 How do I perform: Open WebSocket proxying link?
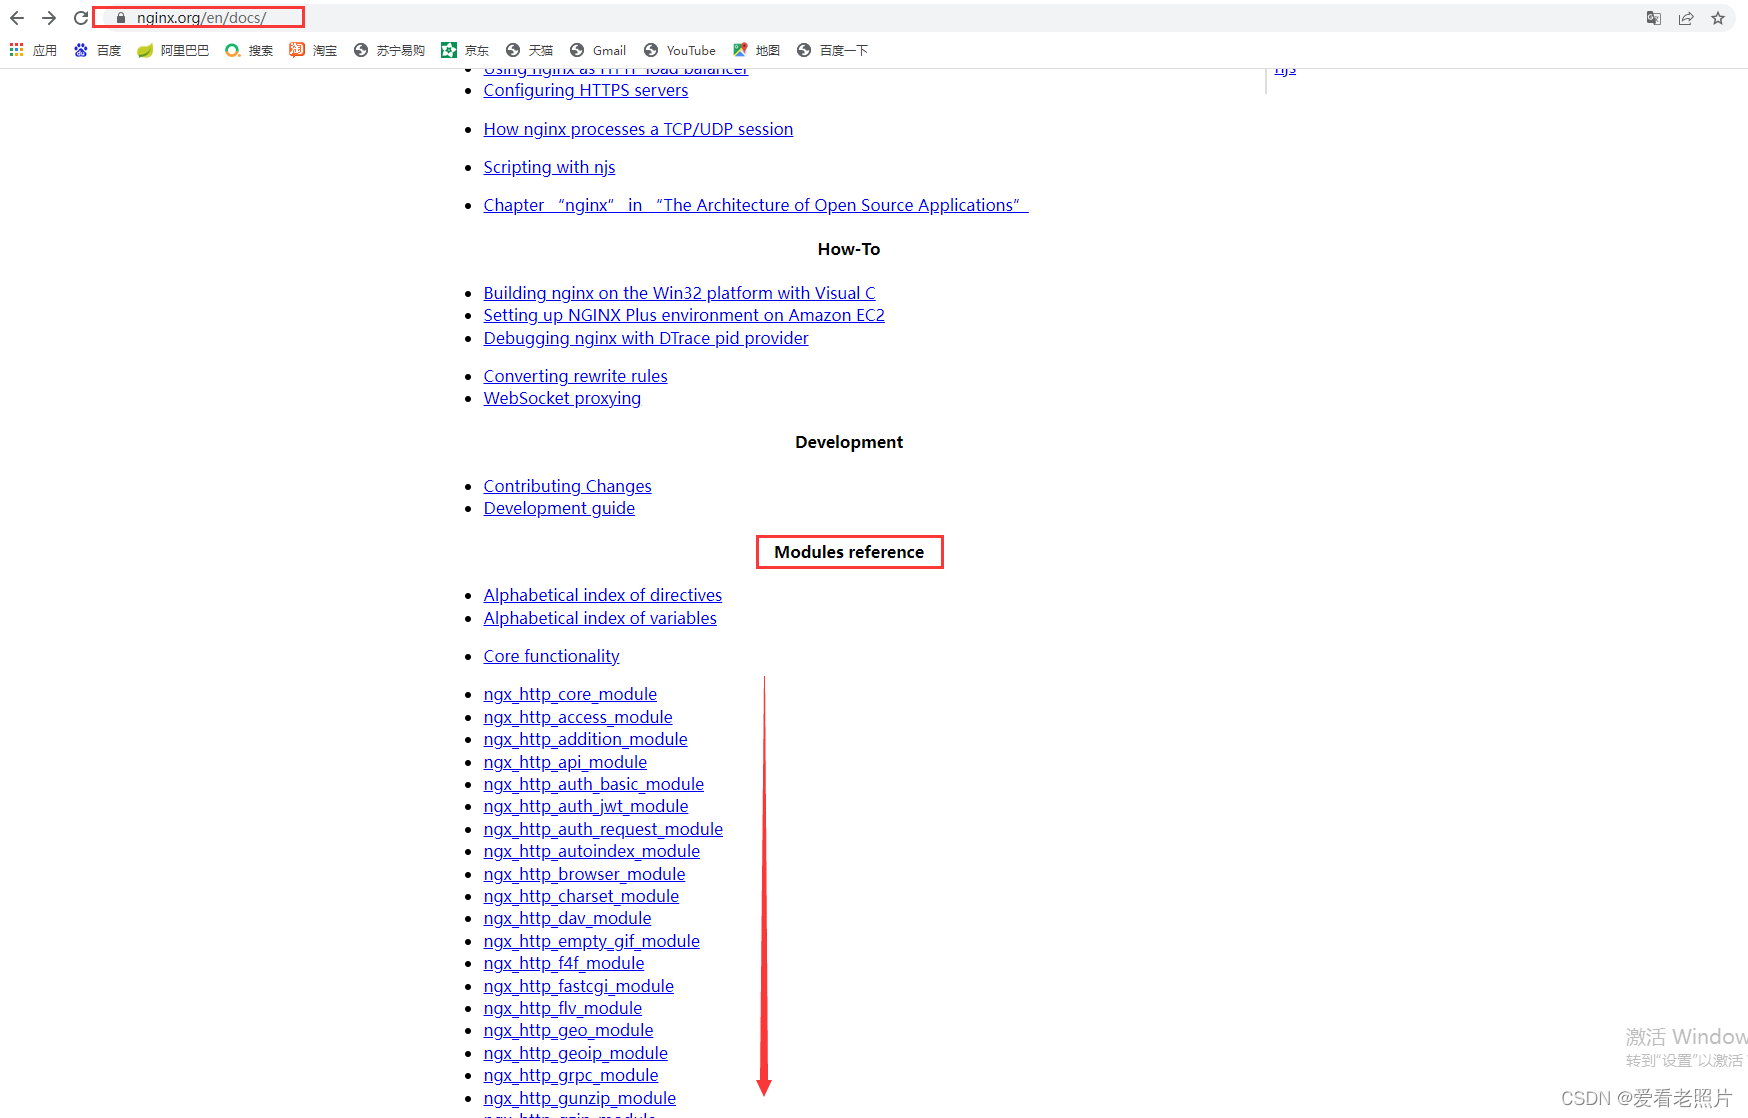point(562,398)
